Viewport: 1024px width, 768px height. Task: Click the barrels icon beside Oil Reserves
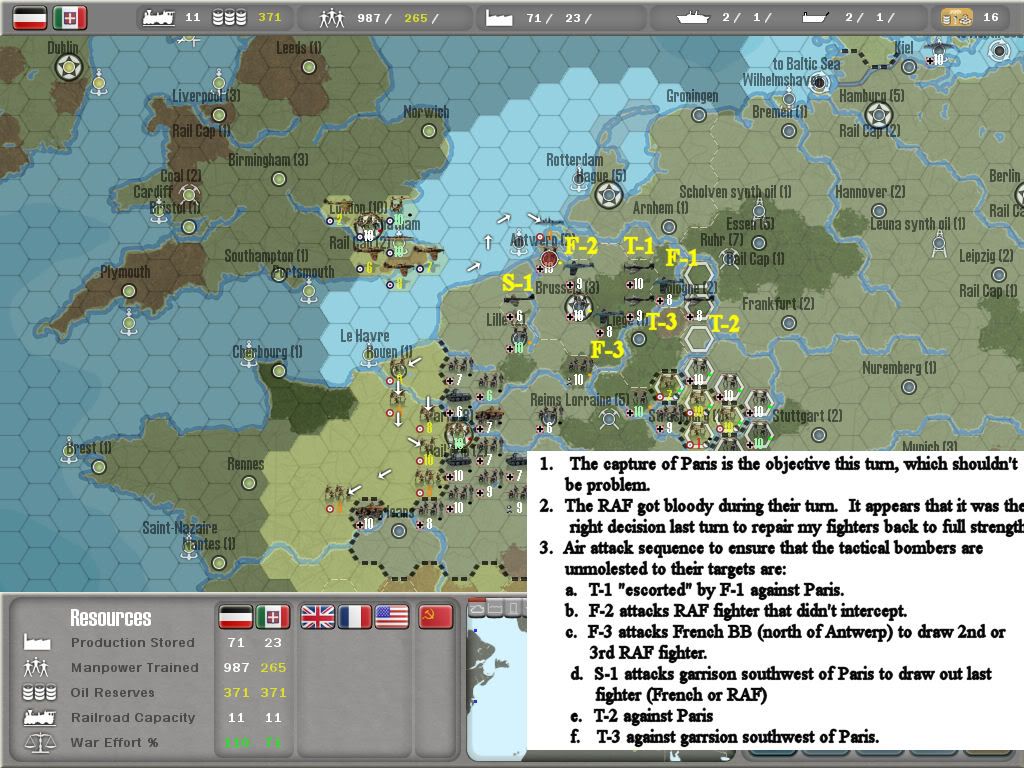click(39, 692)
